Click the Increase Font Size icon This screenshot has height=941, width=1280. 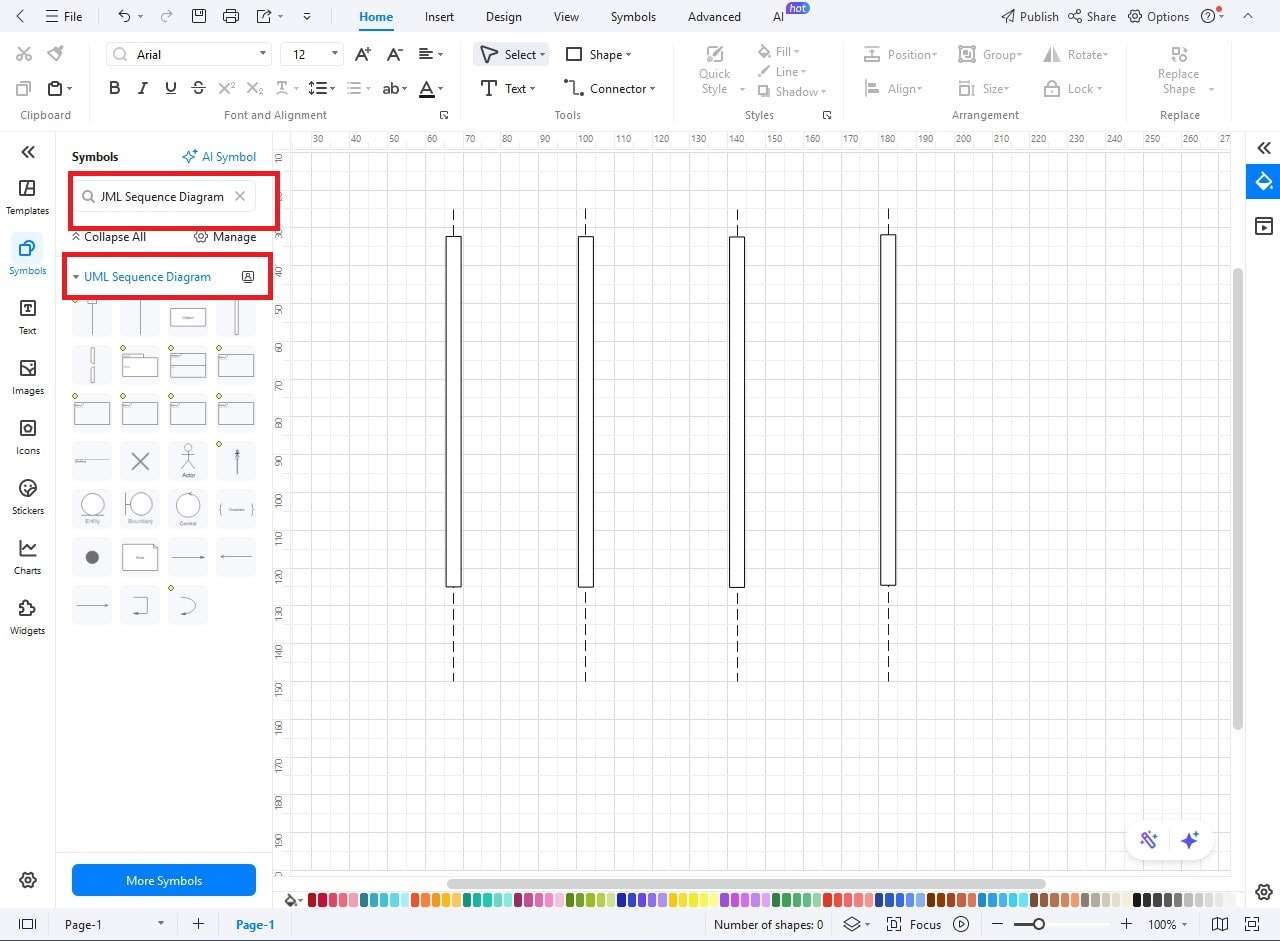pos(364,54)
